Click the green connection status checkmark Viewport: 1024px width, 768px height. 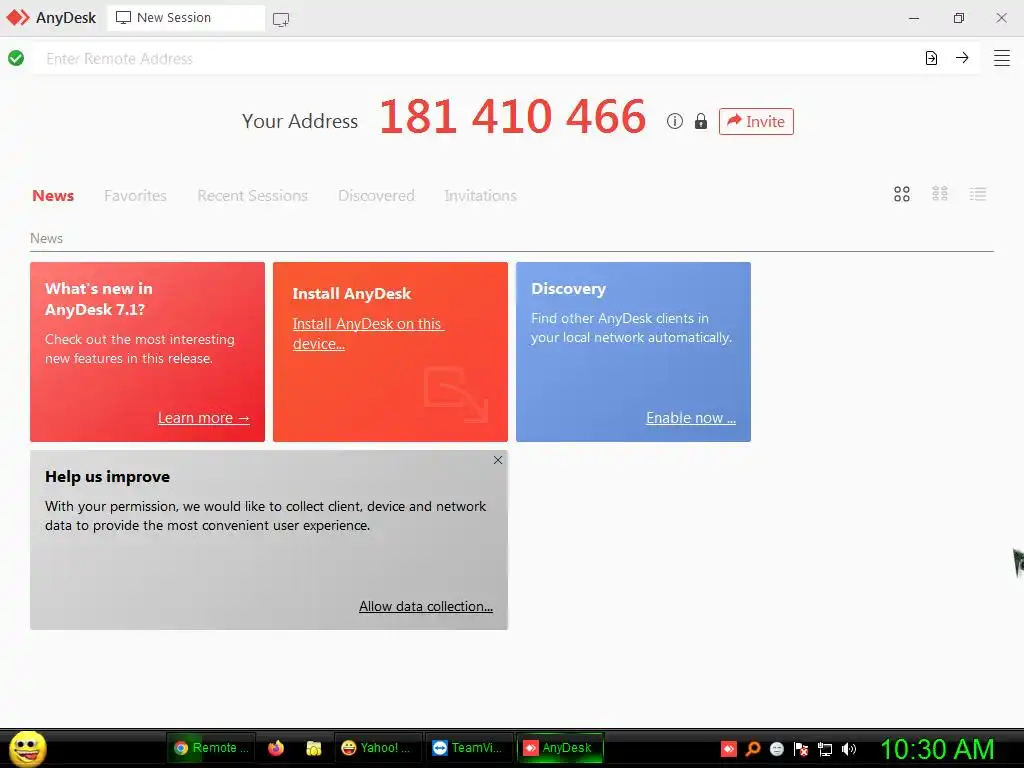click(16, 58)
